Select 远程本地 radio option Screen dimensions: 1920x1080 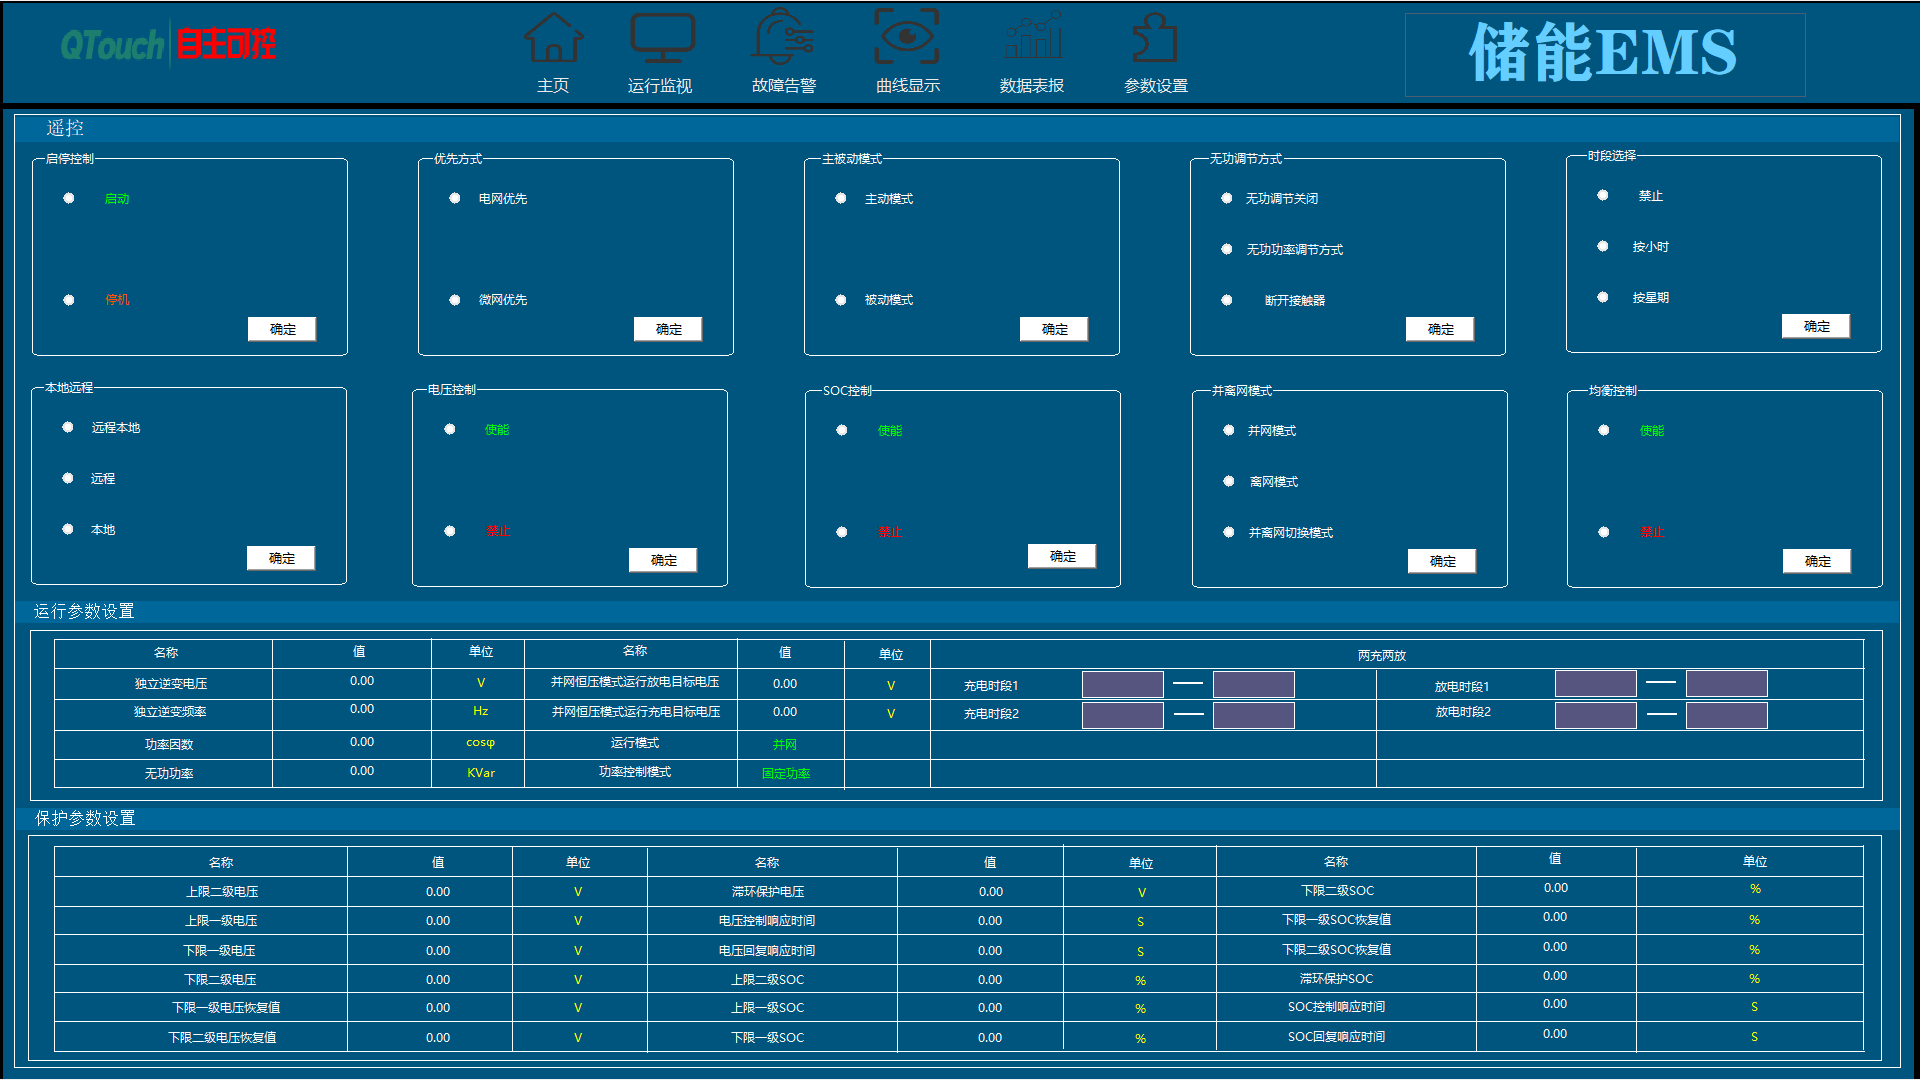(68, 427)
